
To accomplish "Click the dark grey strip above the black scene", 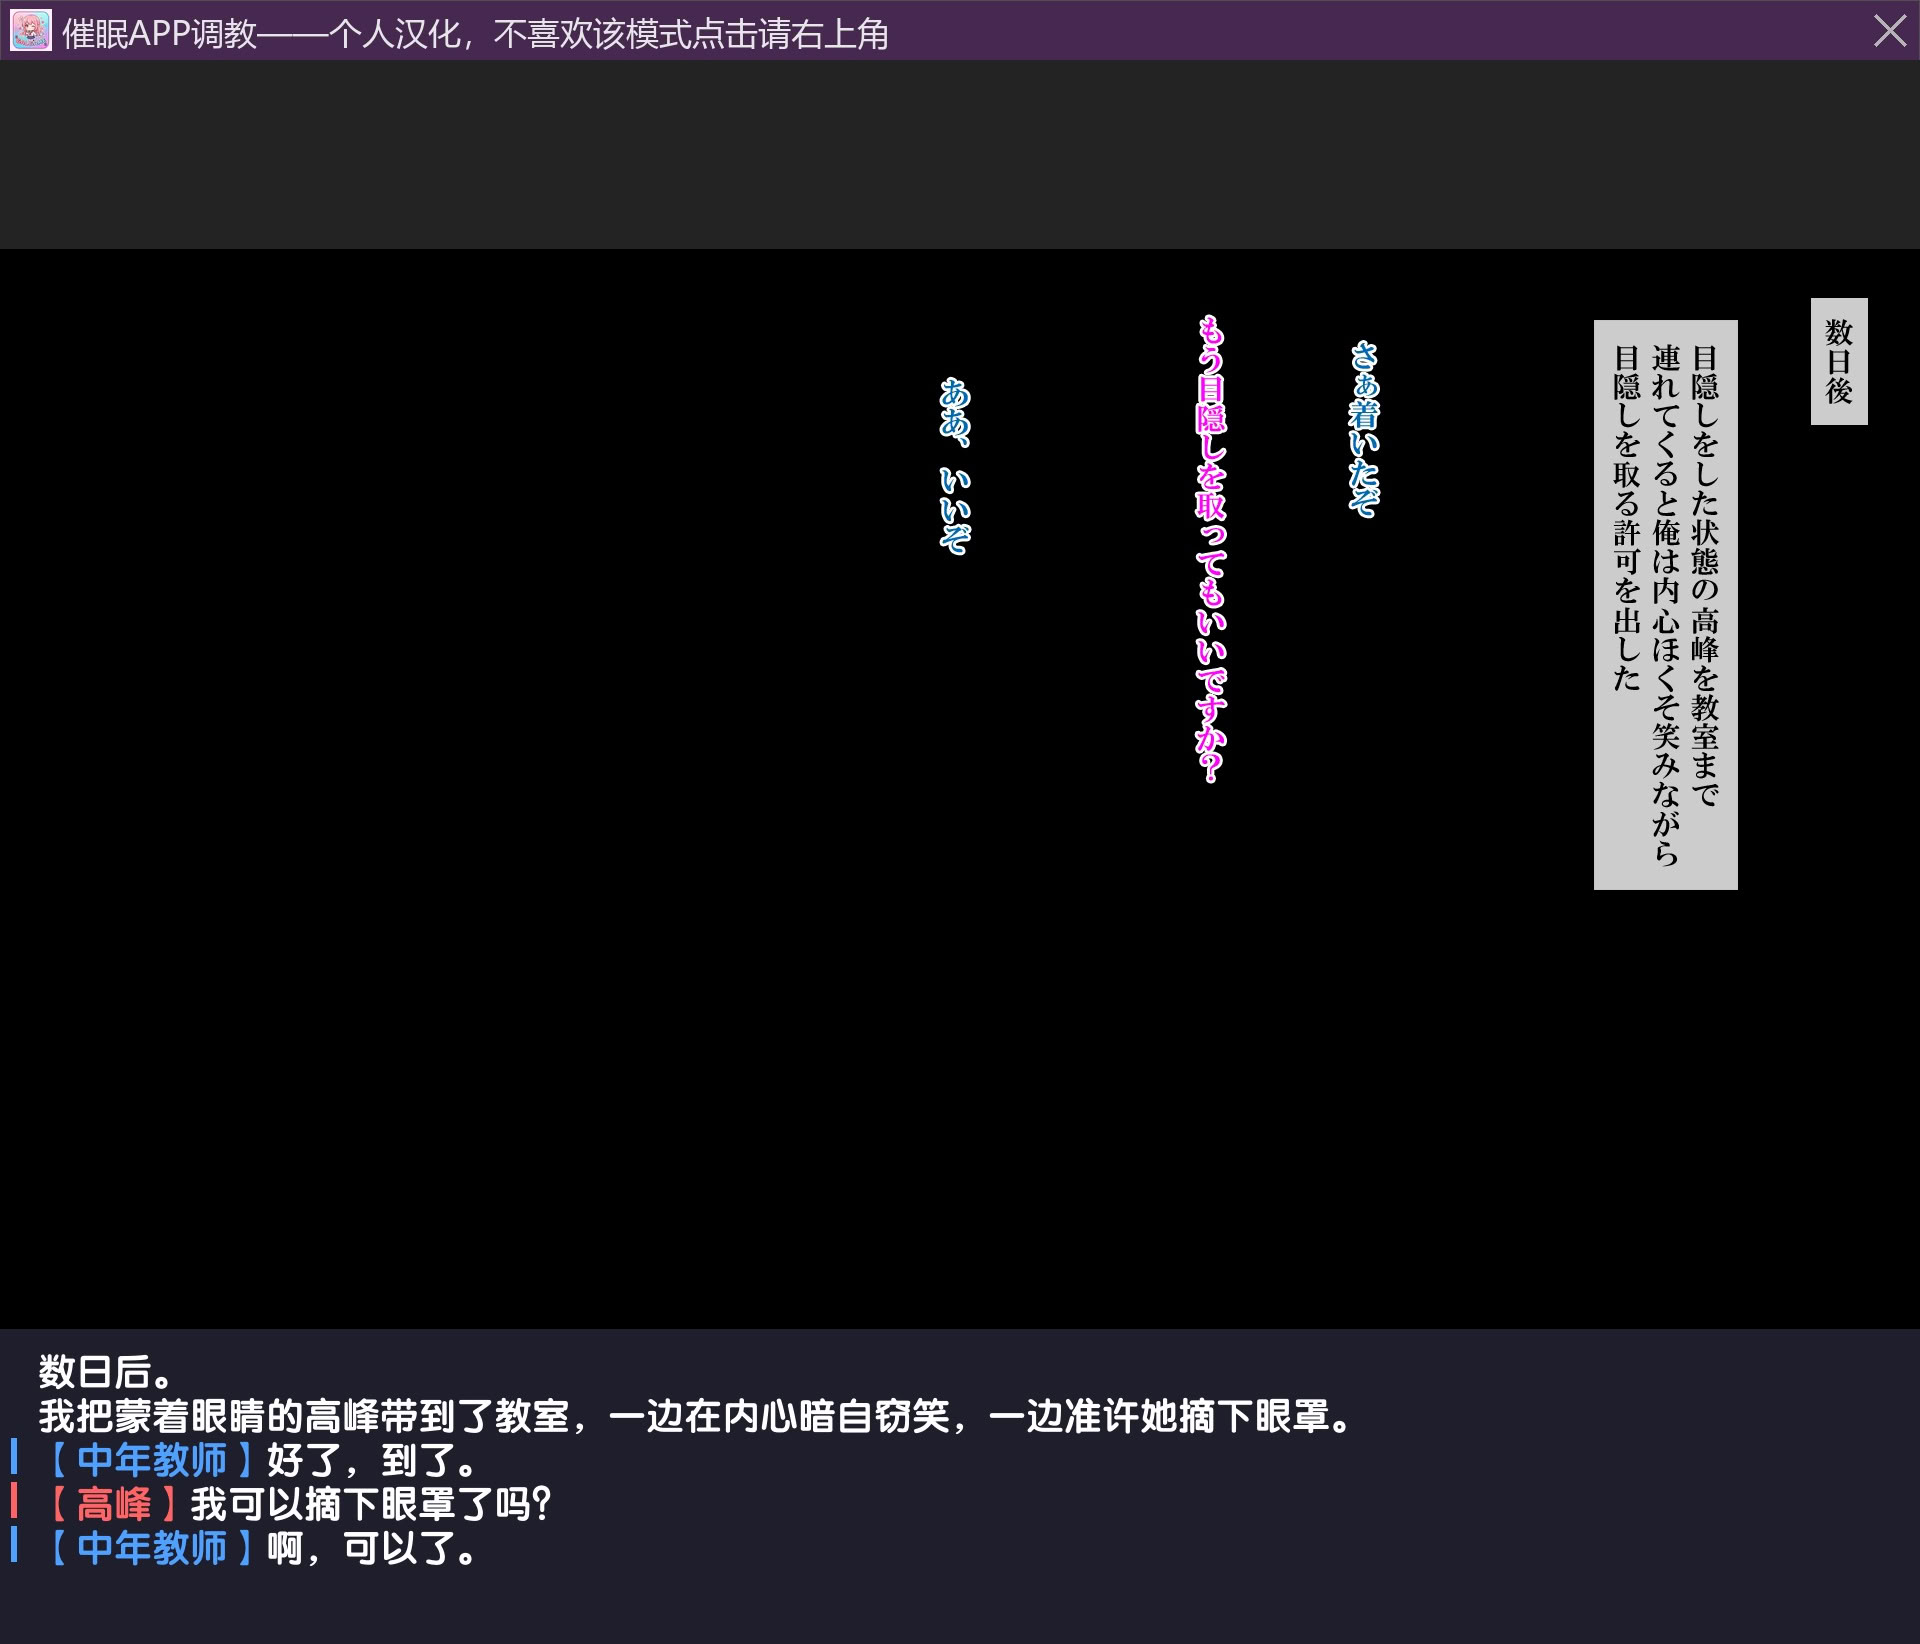I will click(x=960, y=155).
